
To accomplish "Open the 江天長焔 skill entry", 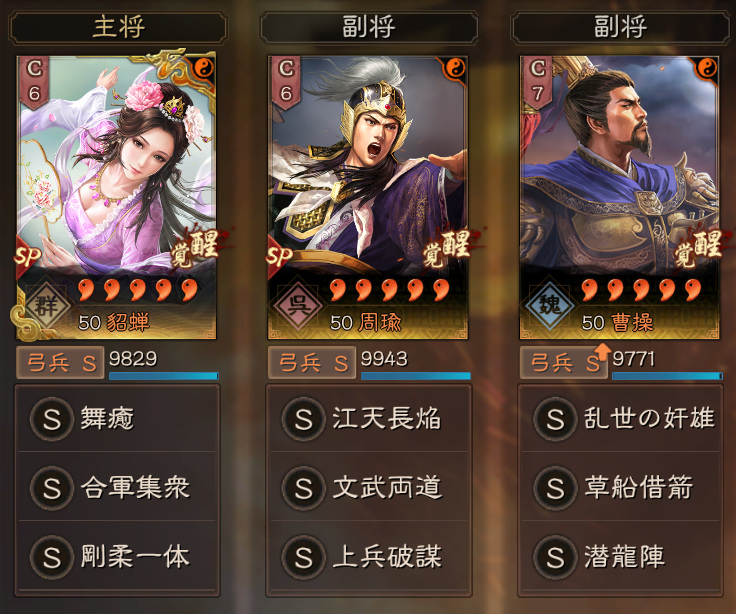I will 369,418.
